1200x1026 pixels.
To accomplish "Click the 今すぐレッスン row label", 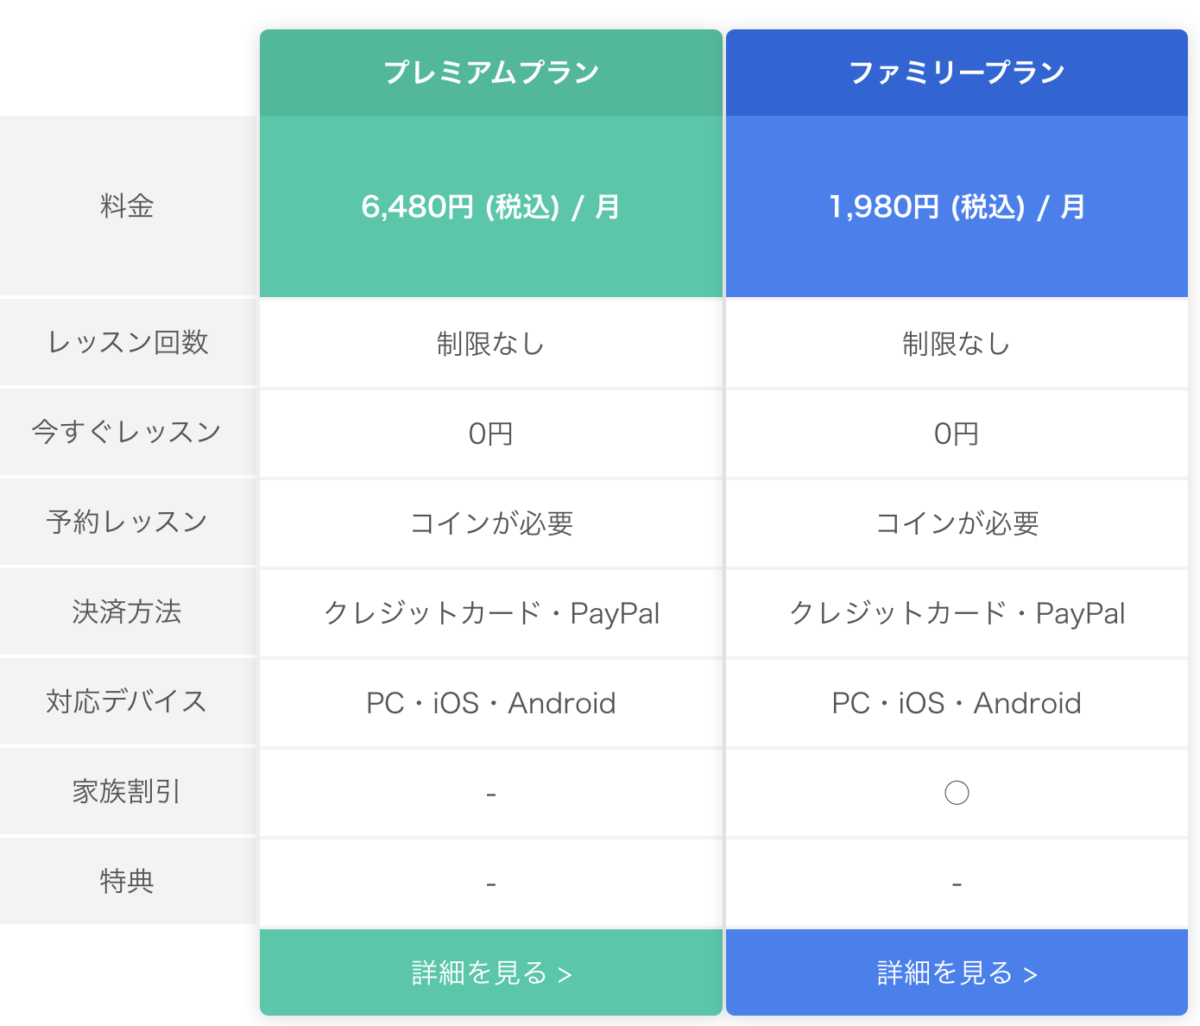I will click(127, 432).
